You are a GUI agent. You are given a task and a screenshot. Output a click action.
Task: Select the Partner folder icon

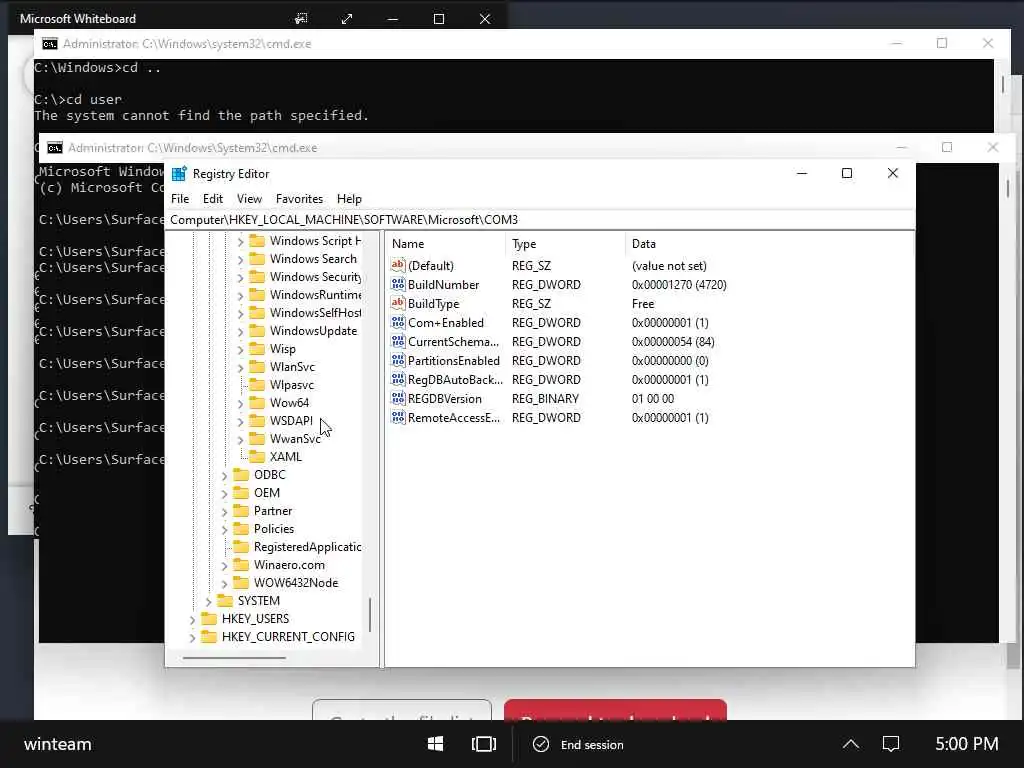[242, 511]
